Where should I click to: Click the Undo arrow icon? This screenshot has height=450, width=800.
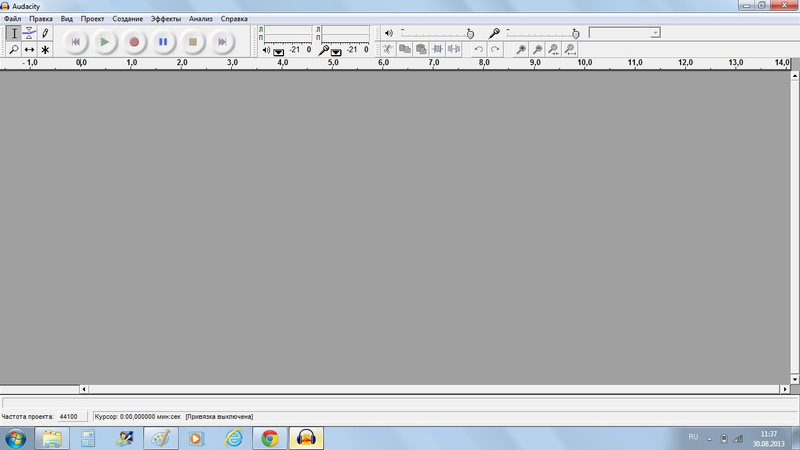(479, 49)
